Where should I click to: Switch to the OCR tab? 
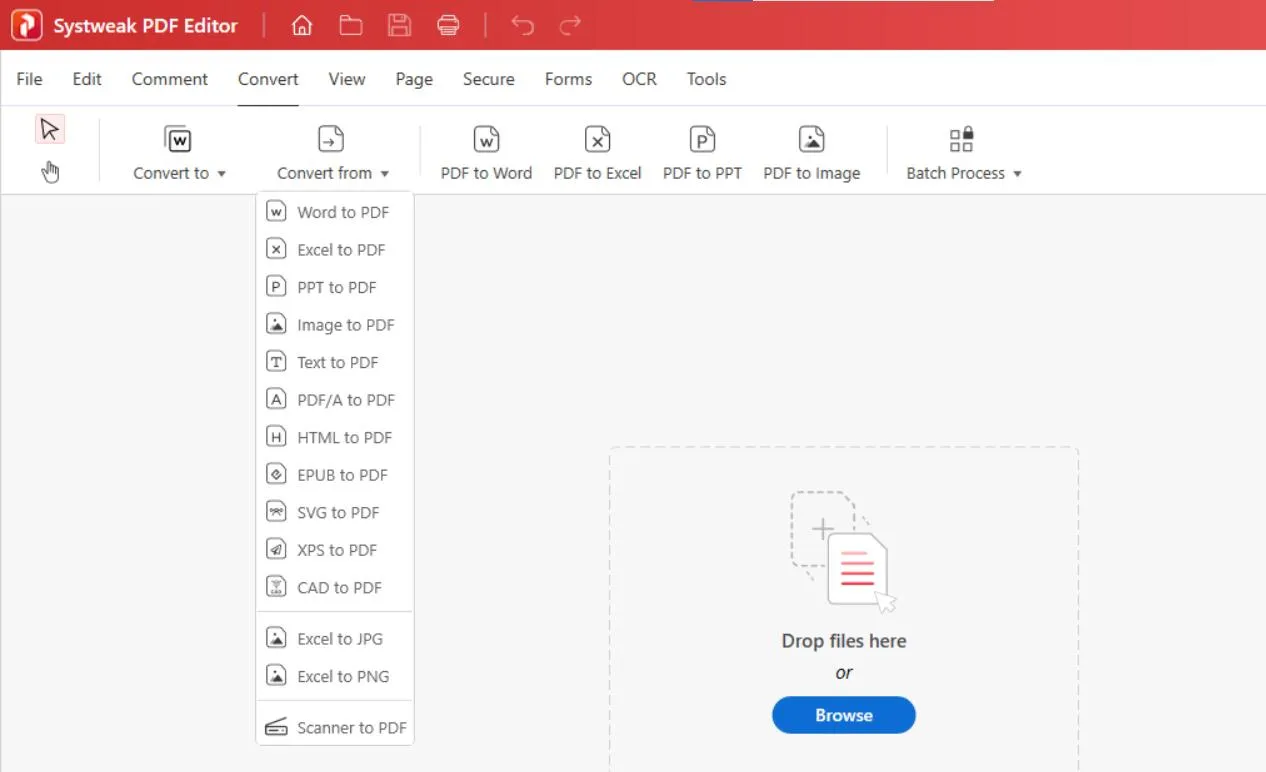tap(639, 78)
